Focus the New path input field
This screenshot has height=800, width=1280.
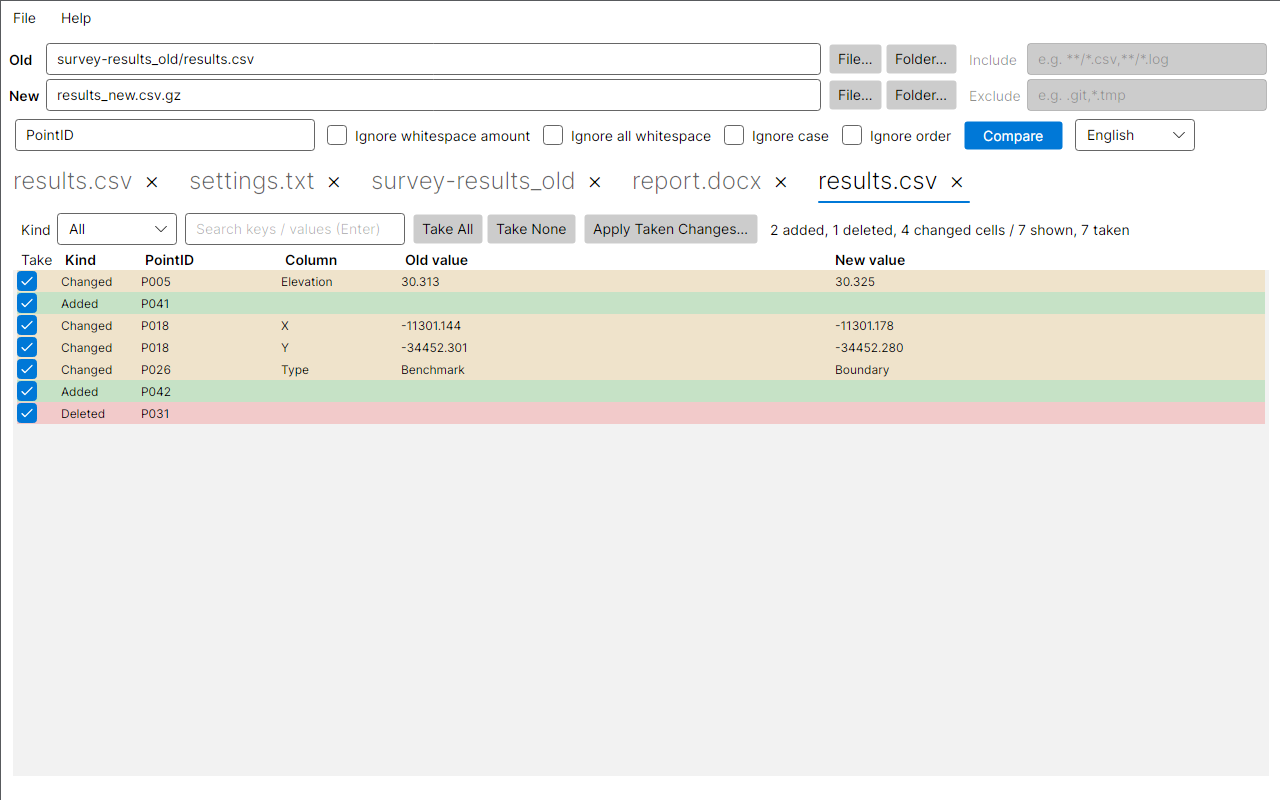433,95
